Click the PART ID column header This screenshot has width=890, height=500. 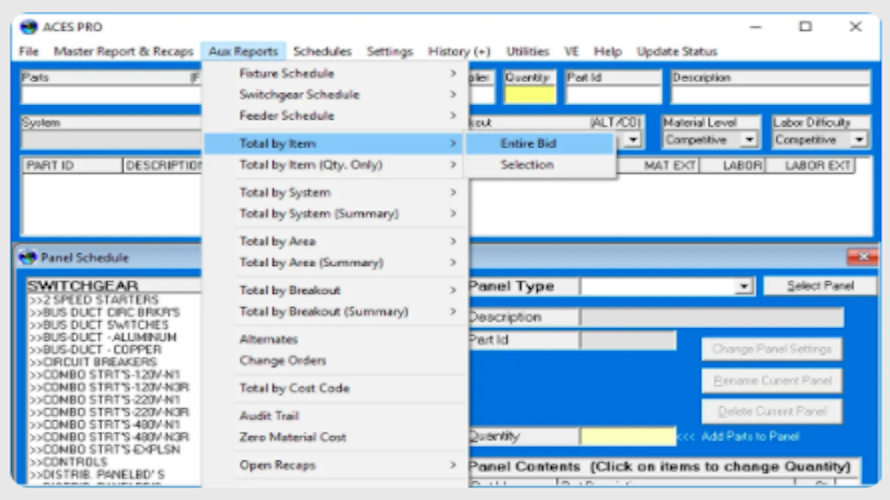(73, 166)
